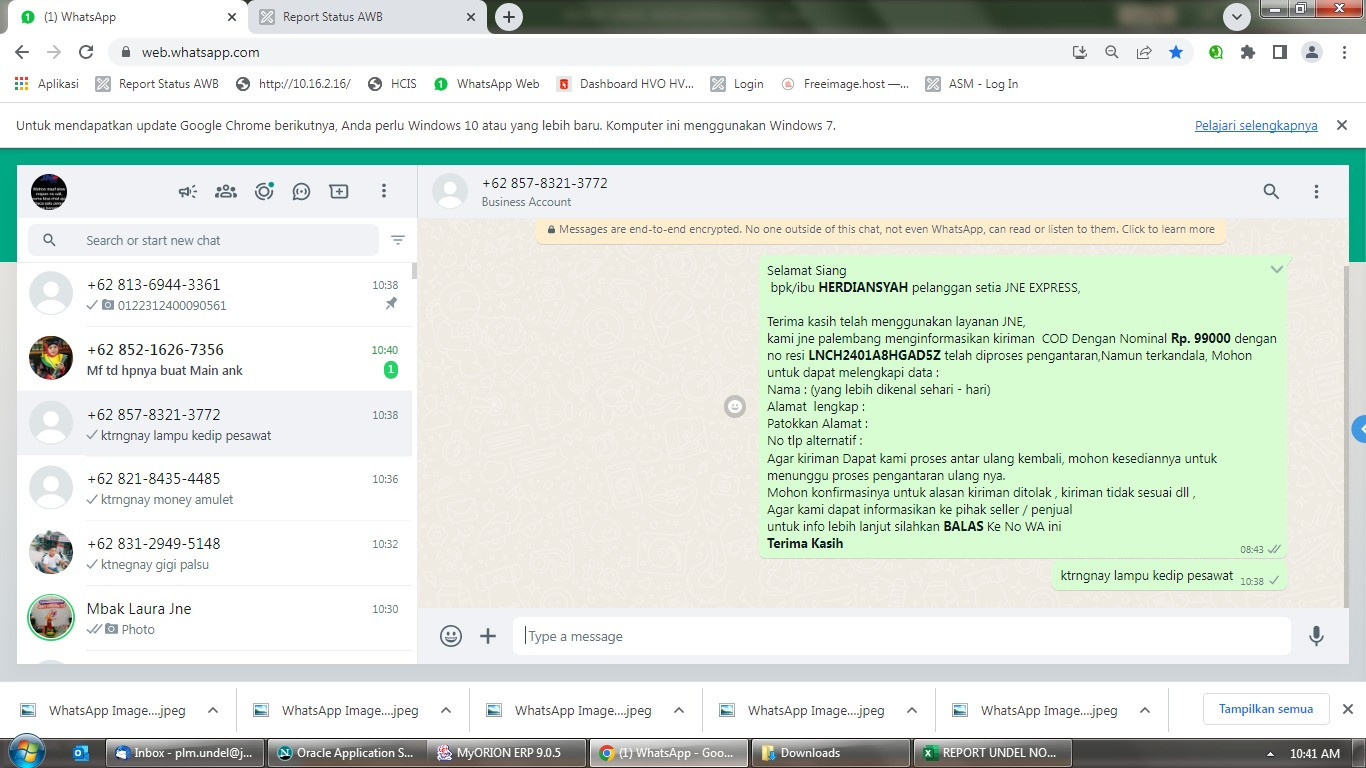Toggle unread chats filter icon
This screenshot has width=1366, height=768.
[x=398, y=240]
